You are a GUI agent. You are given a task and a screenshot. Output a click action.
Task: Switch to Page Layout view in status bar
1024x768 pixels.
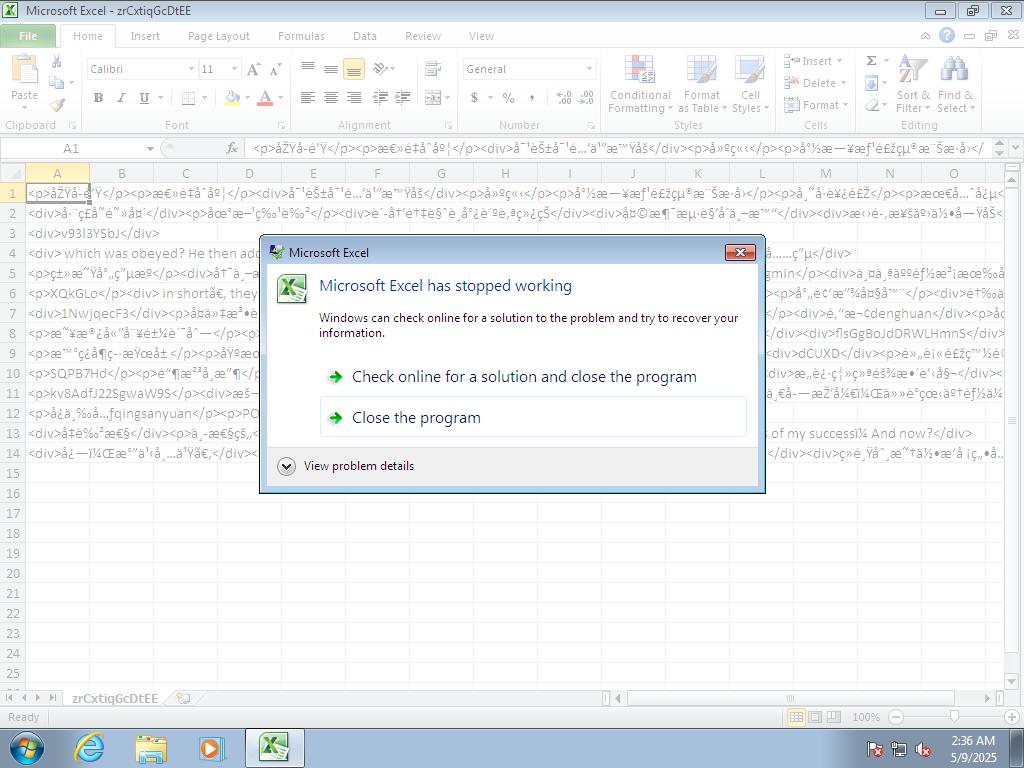[x=815, y=717]
